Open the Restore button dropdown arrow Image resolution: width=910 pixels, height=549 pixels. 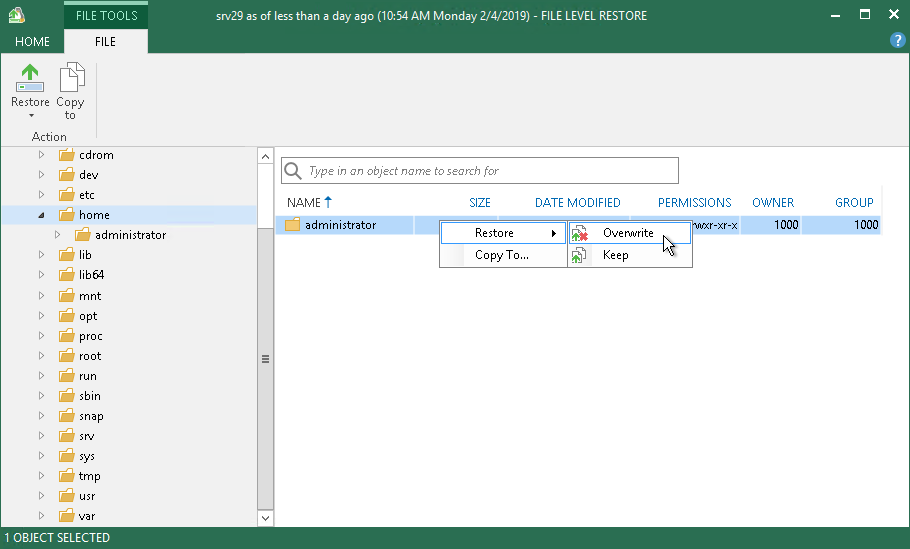pos(31,115)
